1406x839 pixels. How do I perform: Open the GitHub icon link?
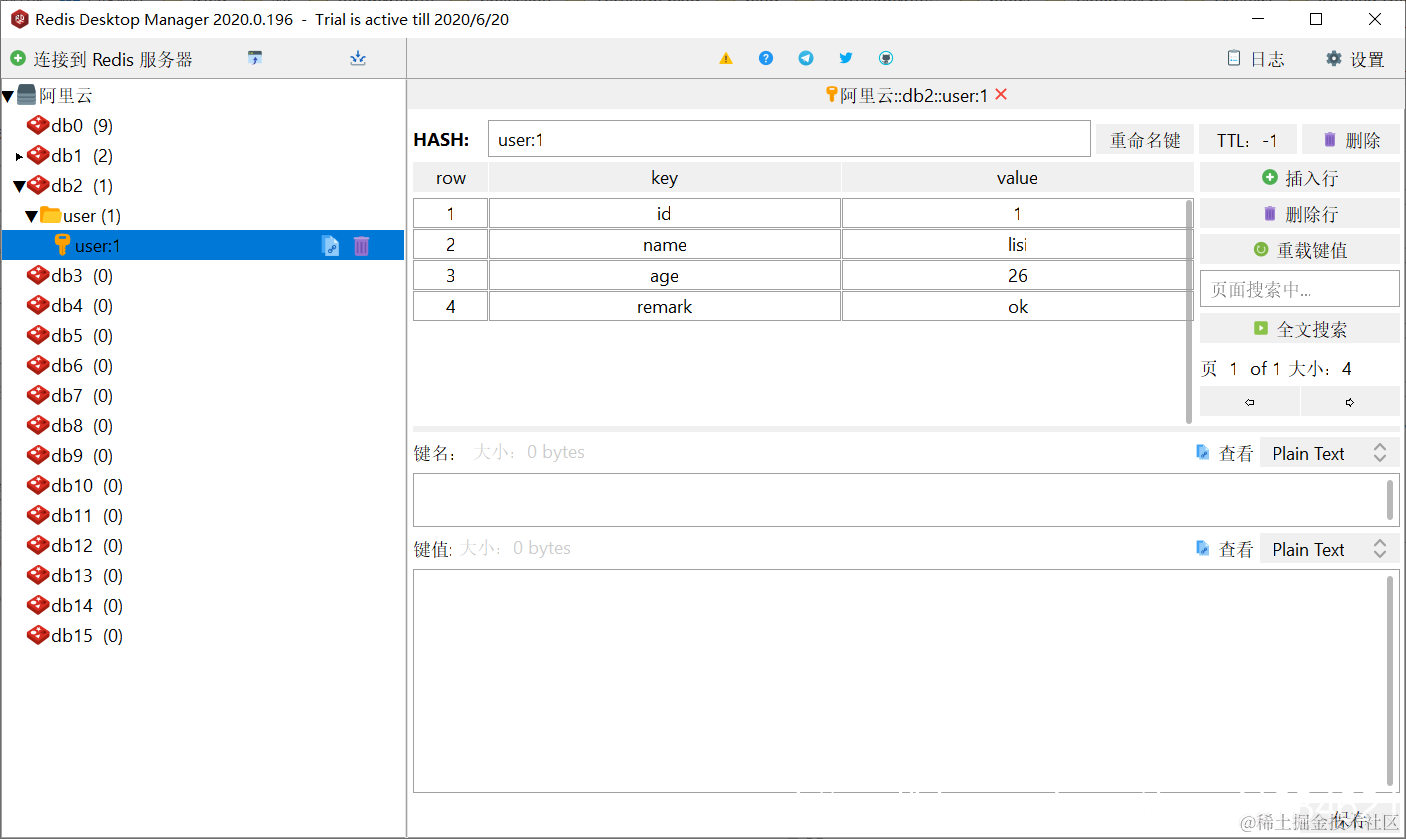pos(886,59)
